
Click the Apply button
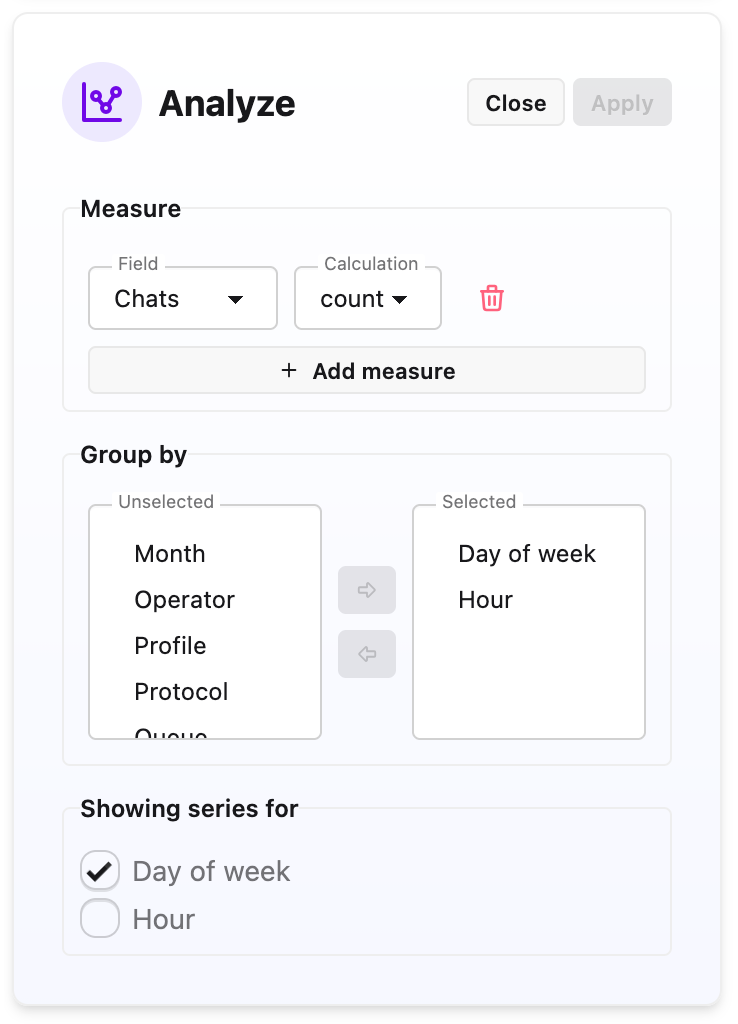click(622, 103)
